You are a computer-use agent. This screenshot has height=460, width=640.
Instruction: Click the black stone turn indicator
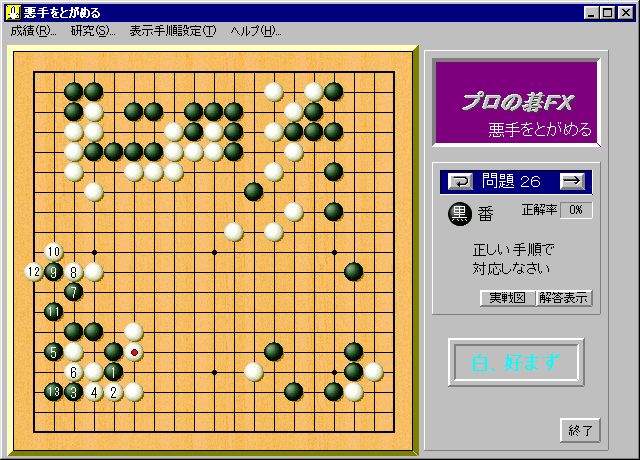458,212
